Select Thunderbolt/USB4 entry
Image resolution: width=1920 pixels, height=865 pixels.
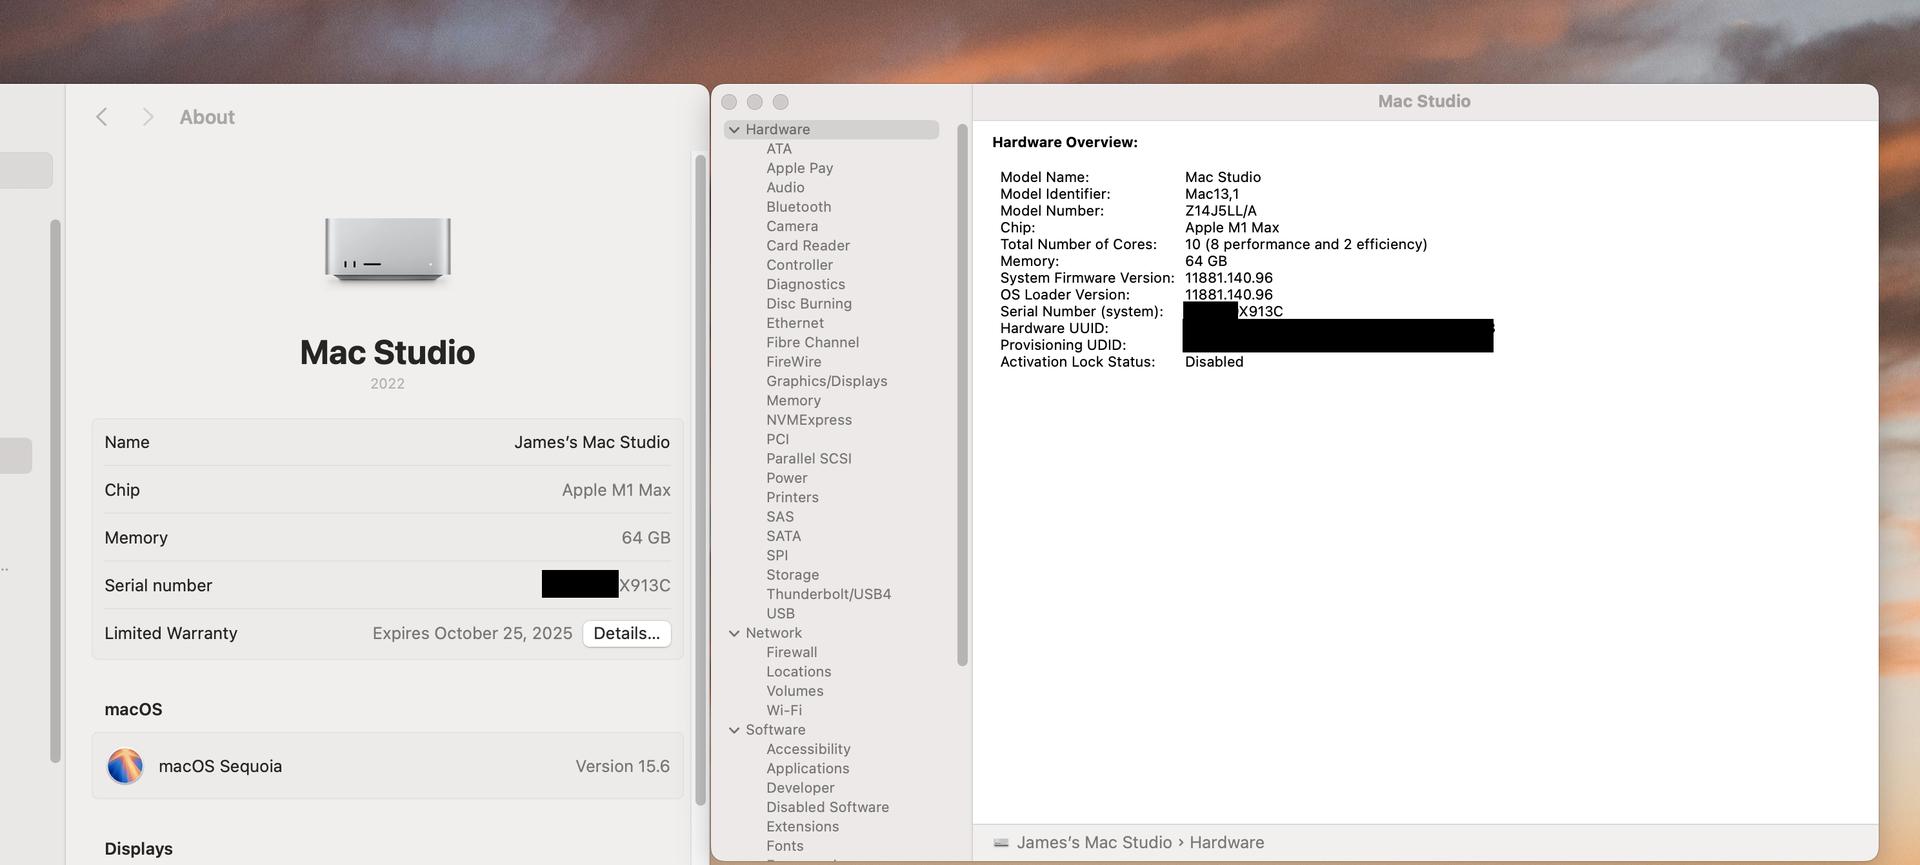click(x=829, y=594)
